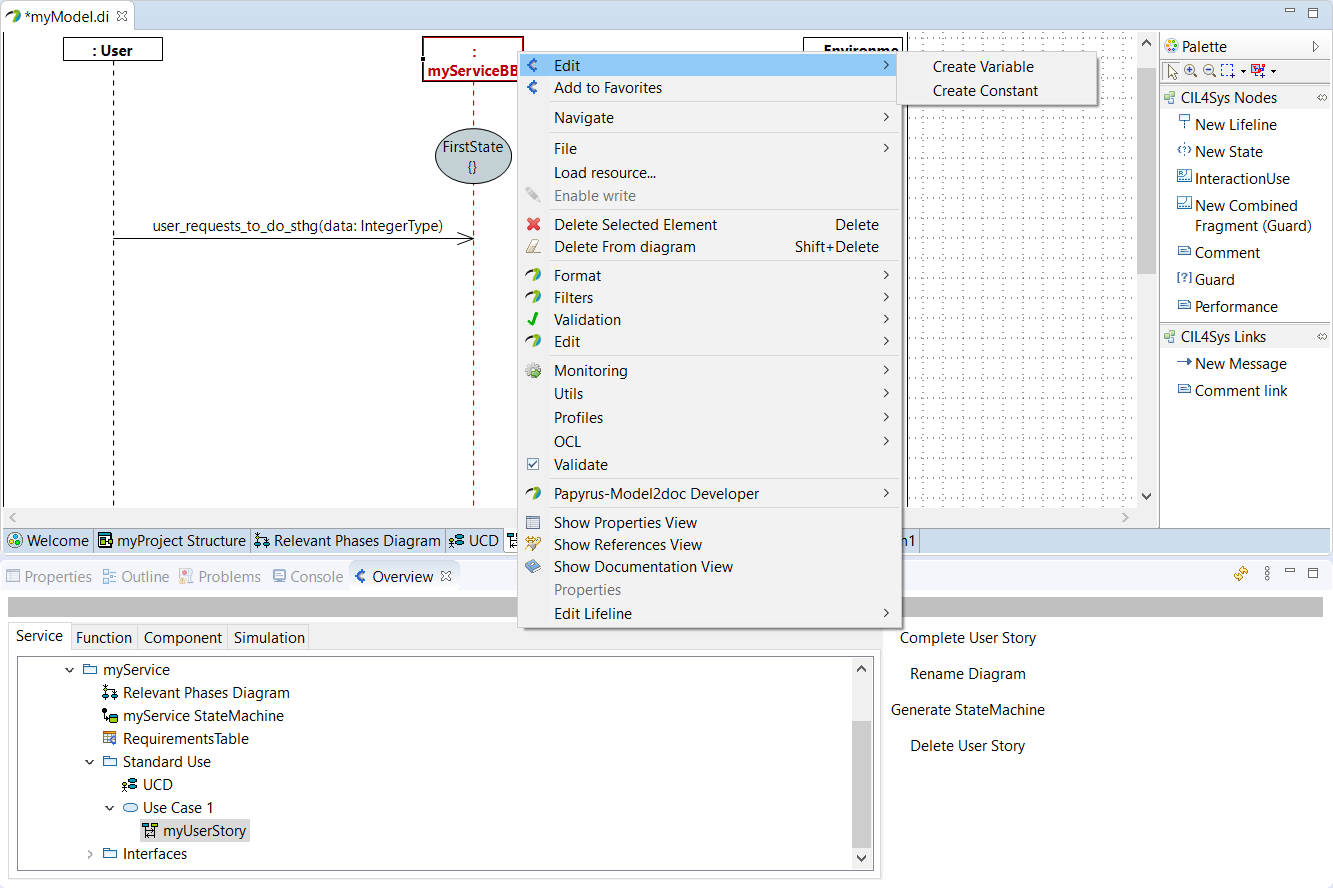
Task: Pick the red create-elements tool in the Palette toolbar
Action: (1258, 71)
